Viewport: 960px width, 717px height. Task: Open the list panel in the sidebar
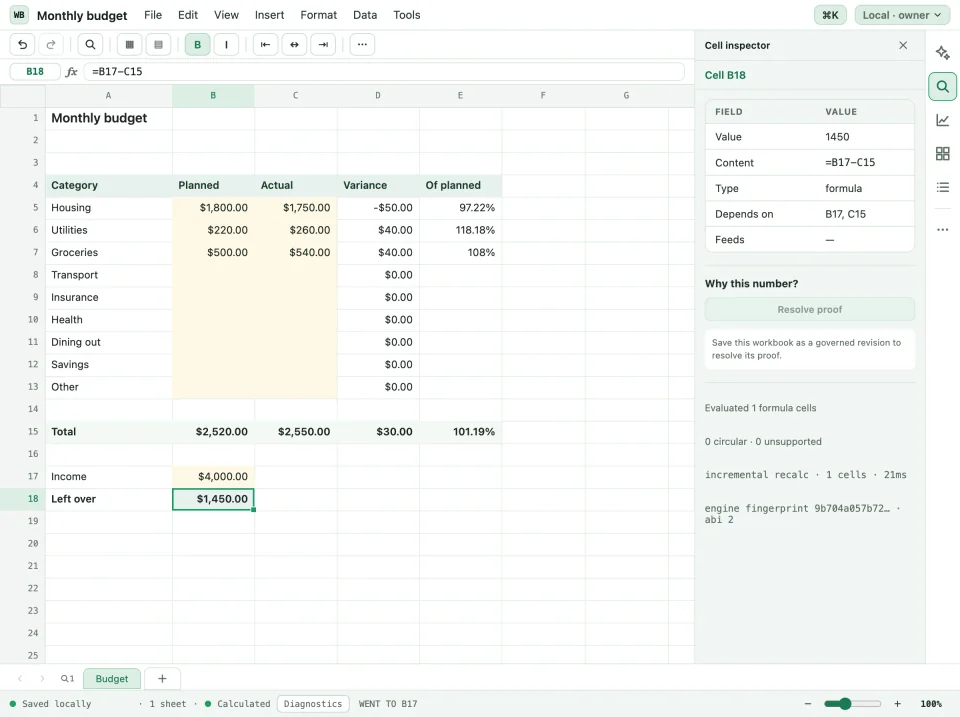click(942, 187)
